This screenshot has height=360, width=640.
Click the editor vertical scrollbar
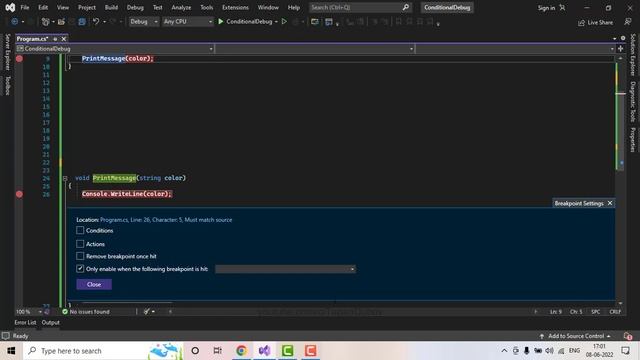(x=620, y=180)
